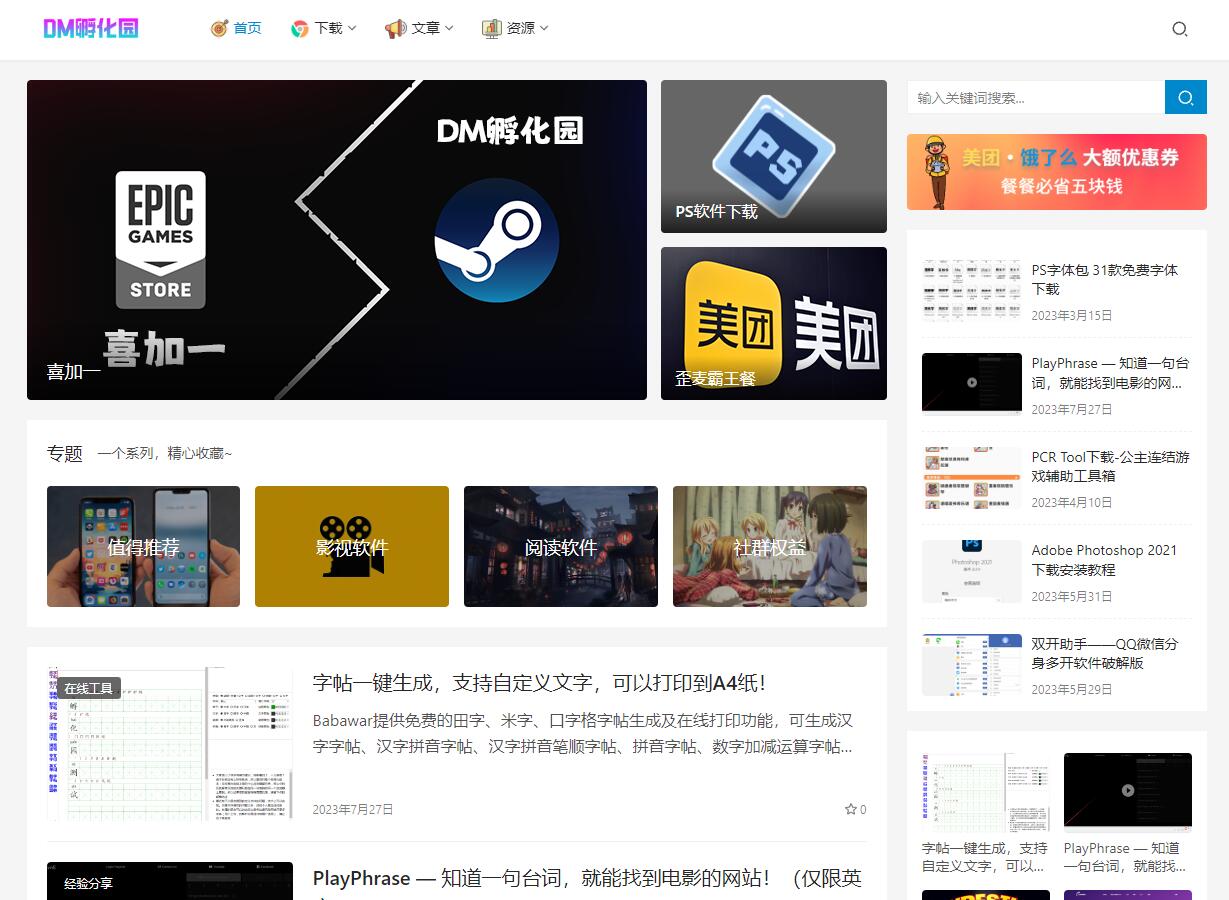Click the 专题 section heading
Viewport: 1229px width, 900px height.
click(65, 453)
